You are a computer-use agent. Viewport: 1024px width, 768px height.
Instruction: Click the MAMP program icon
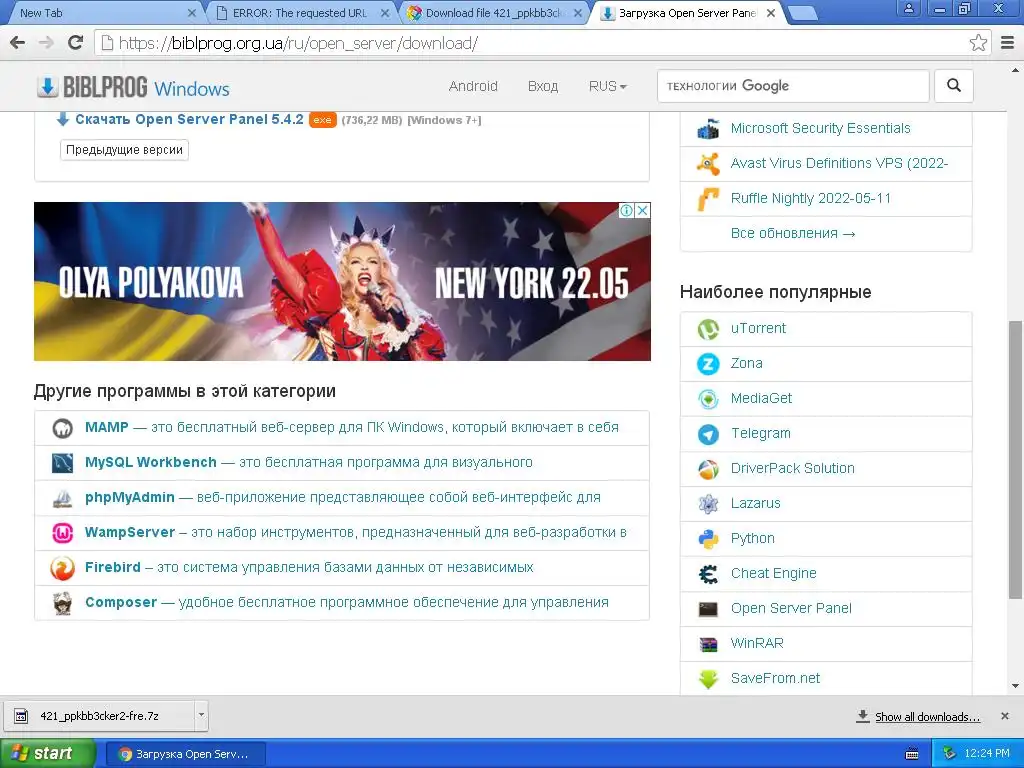pyautogui.click(x=62, y=428)
